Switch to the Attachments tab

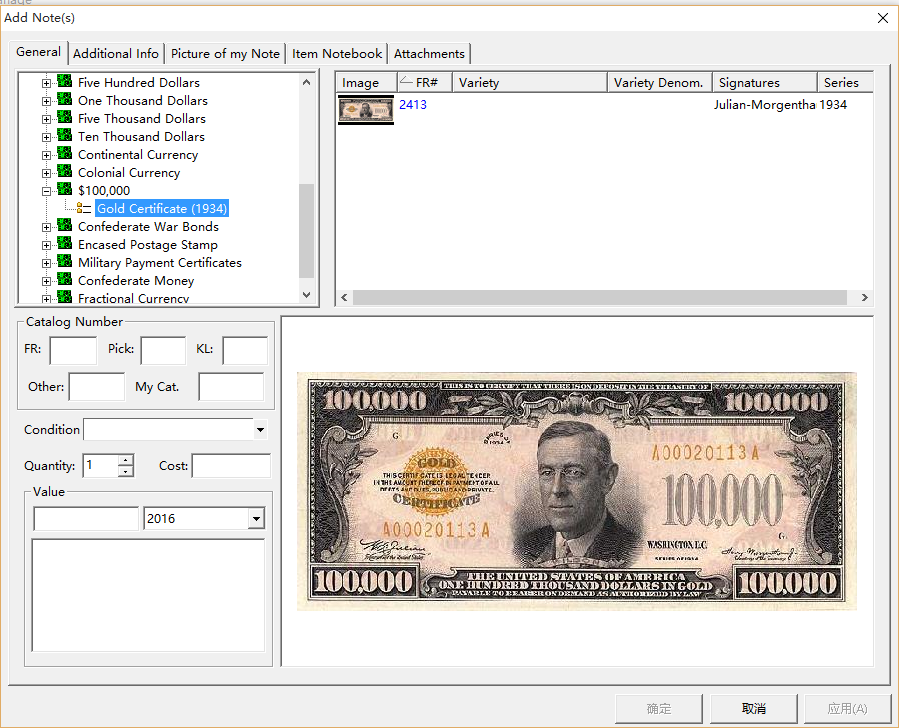(428, 53)
